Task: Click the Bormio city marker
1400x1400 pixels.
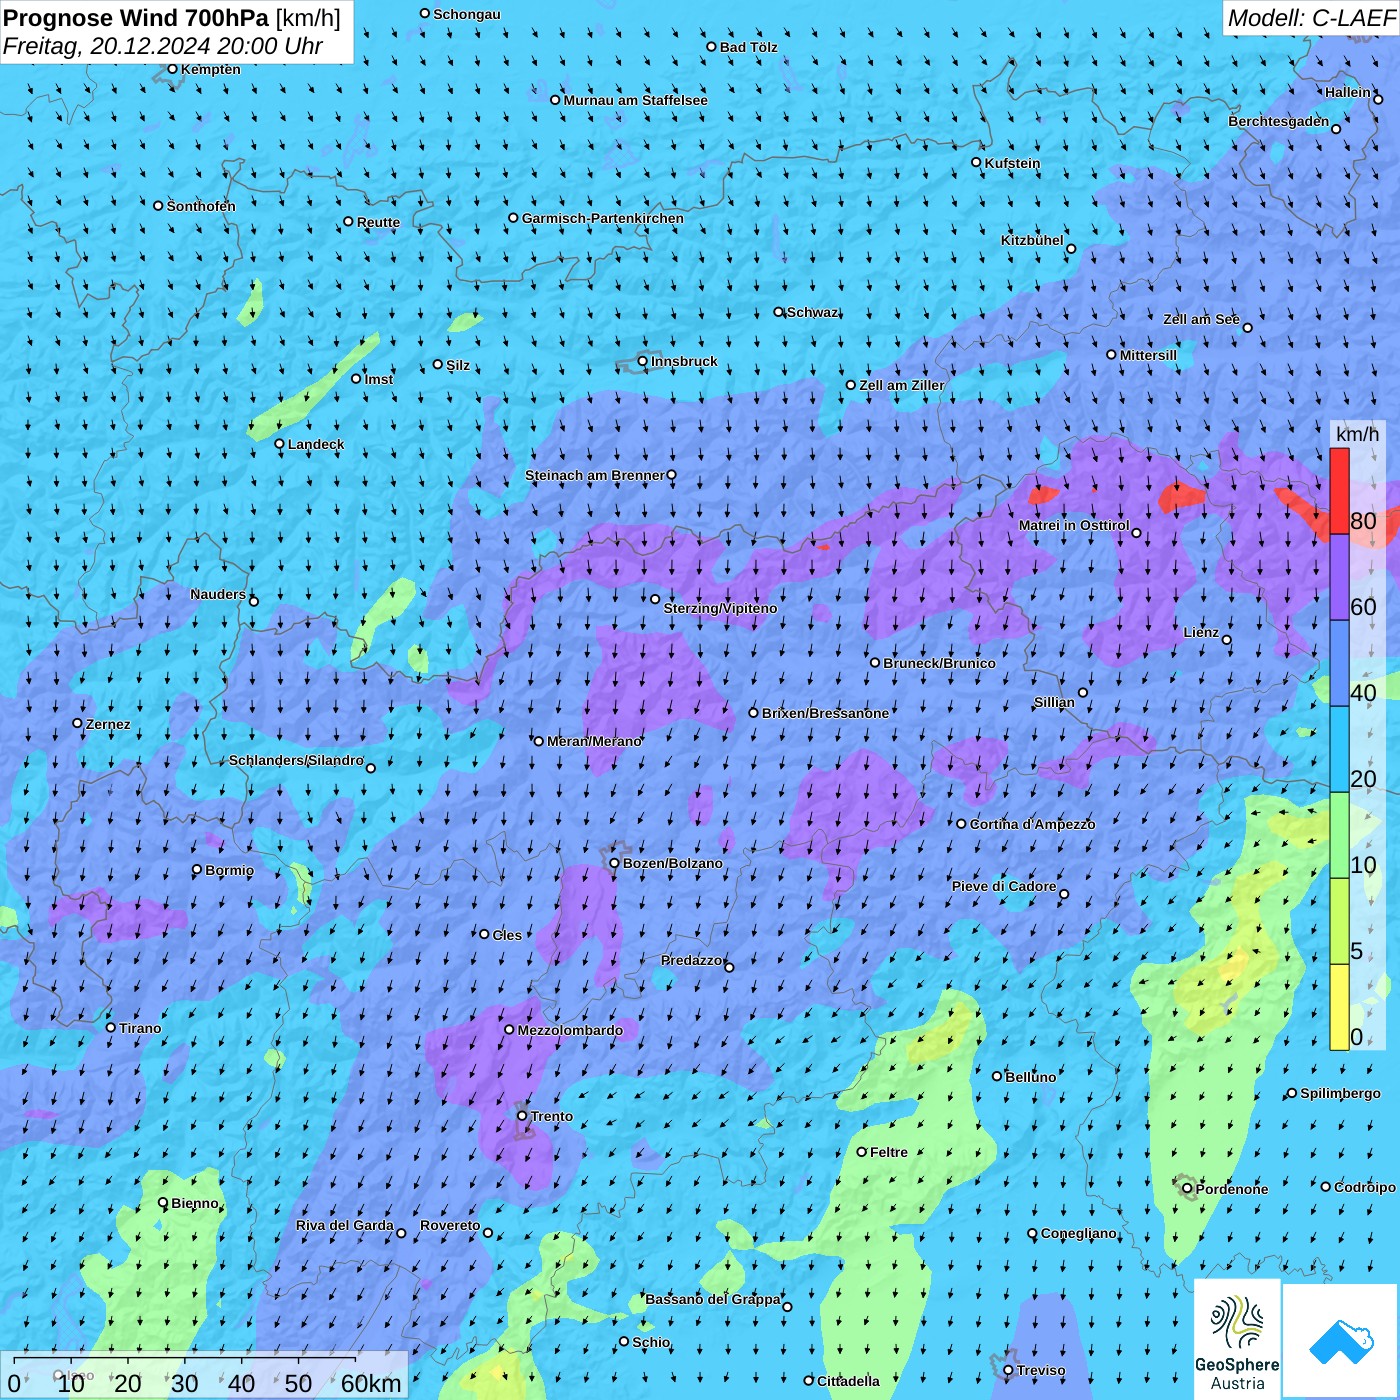Action: point(197,870)
